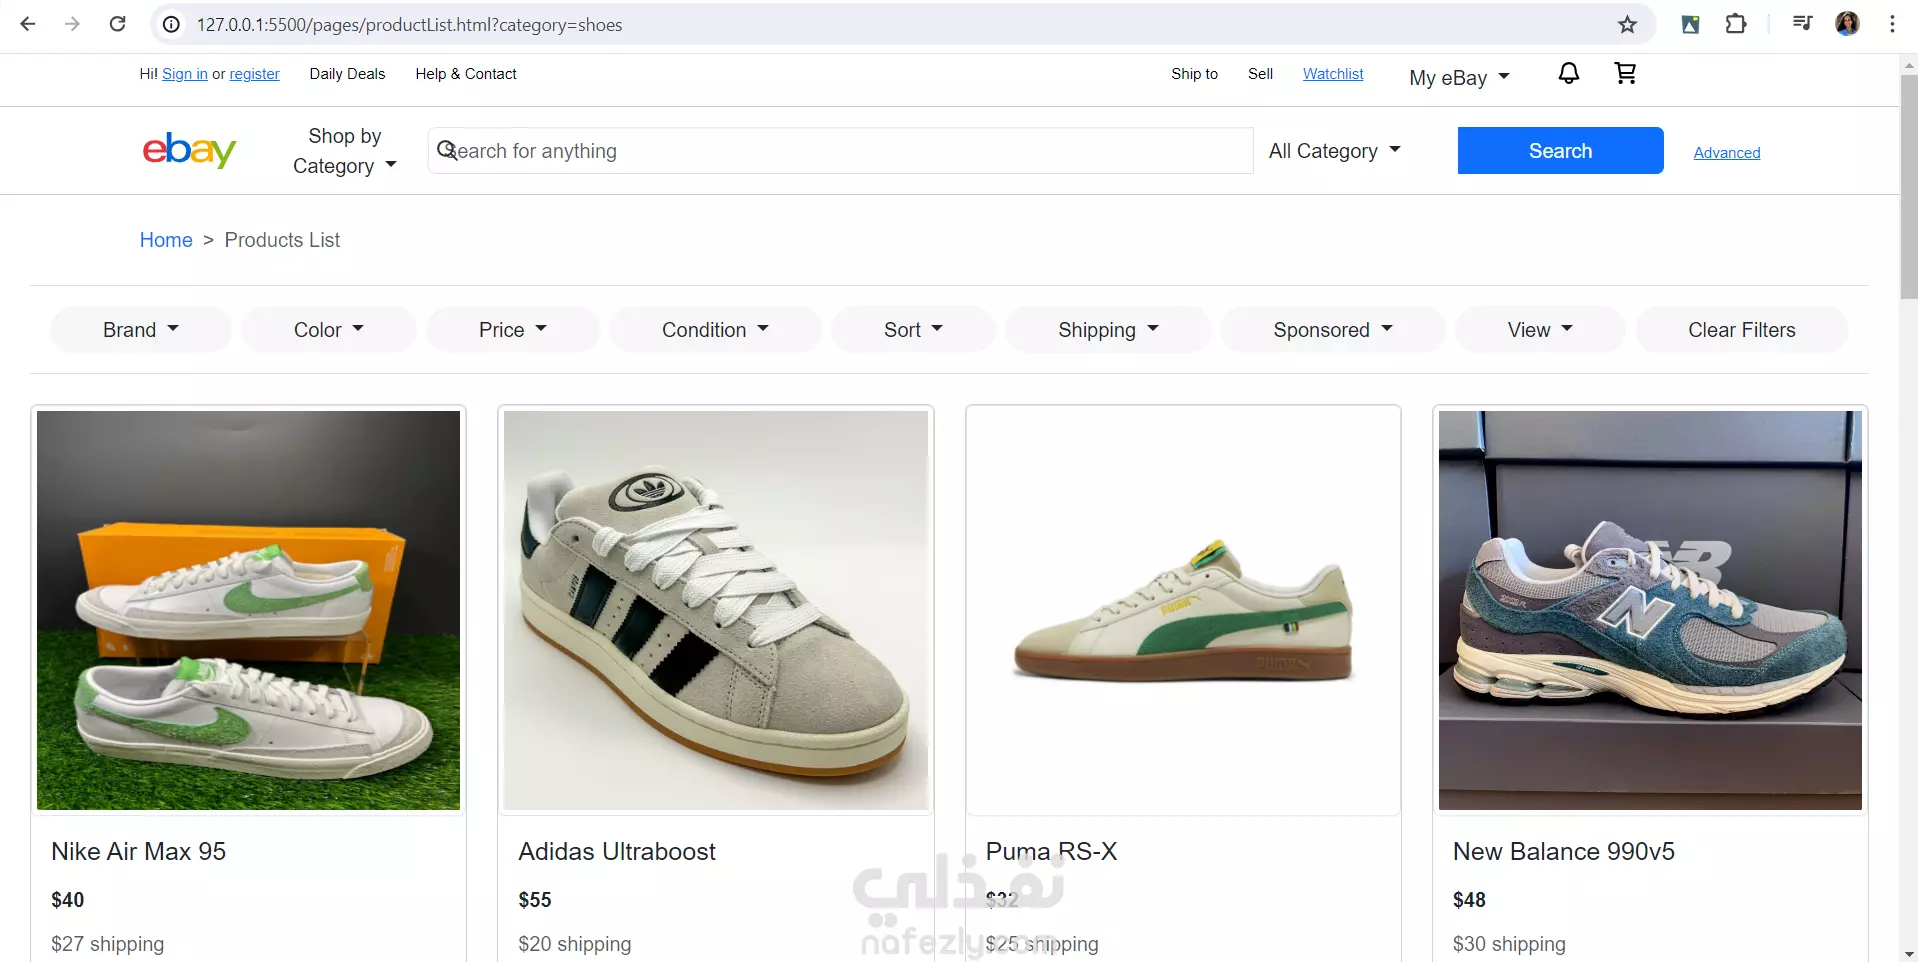Click the $40 price text
The height and width of the screenshot is (962, 1918).
(x=68, y=900)
